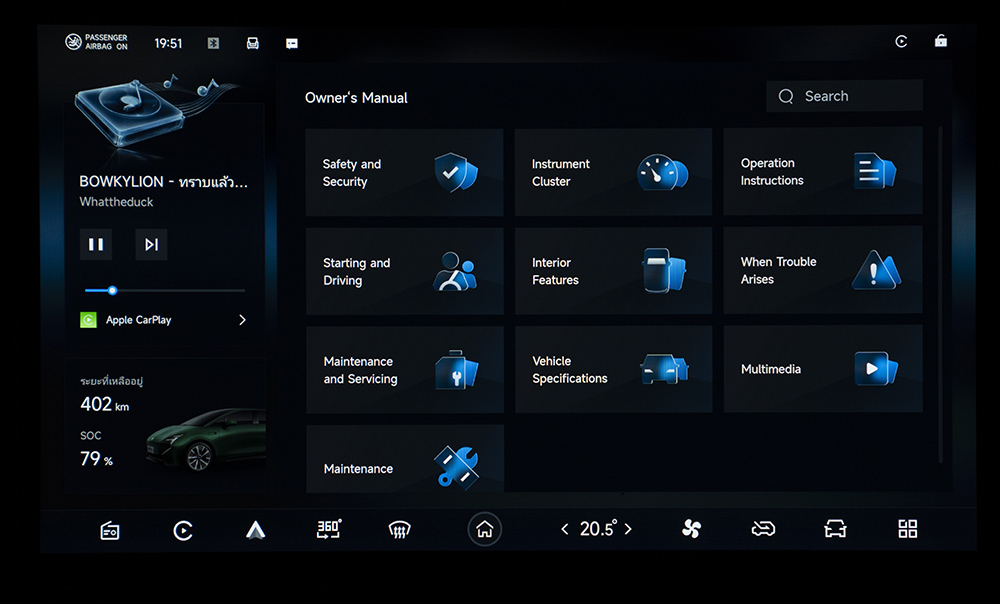Open the 360° camera view

[328, 530]
